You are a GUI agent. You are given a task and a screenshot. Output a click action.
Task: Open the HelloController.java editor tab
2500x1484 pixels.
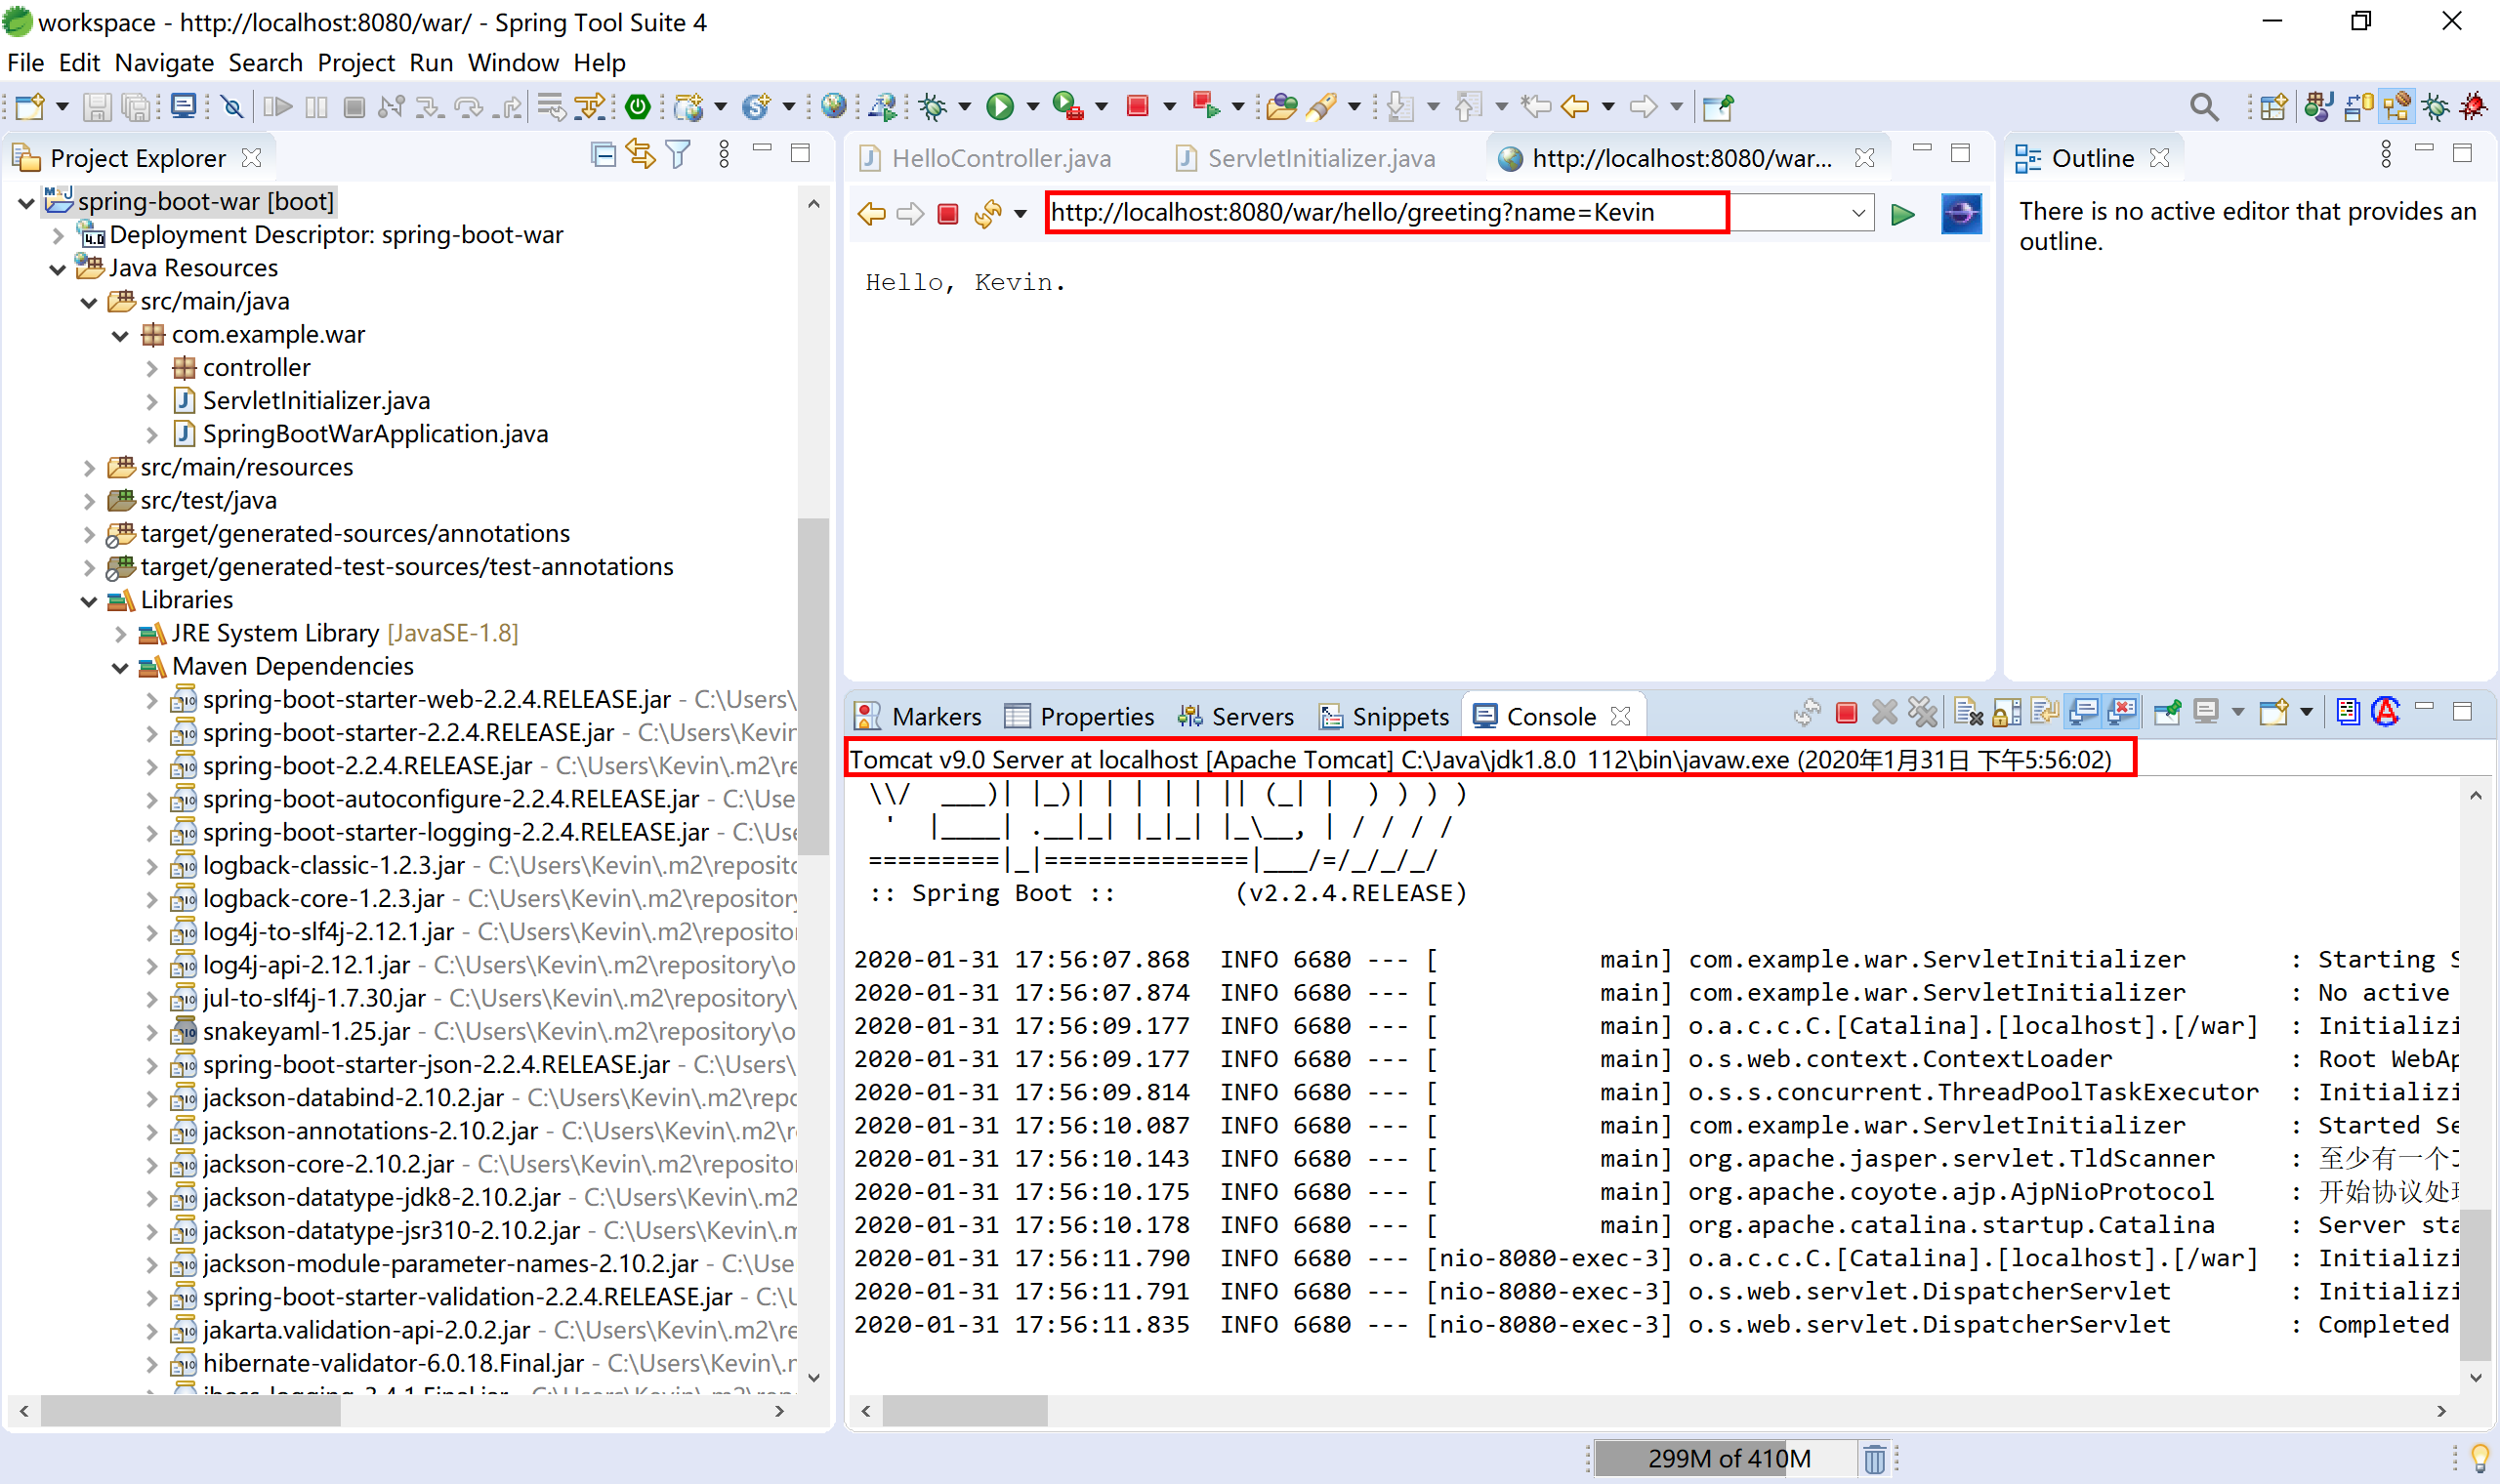coord(1000,158)
